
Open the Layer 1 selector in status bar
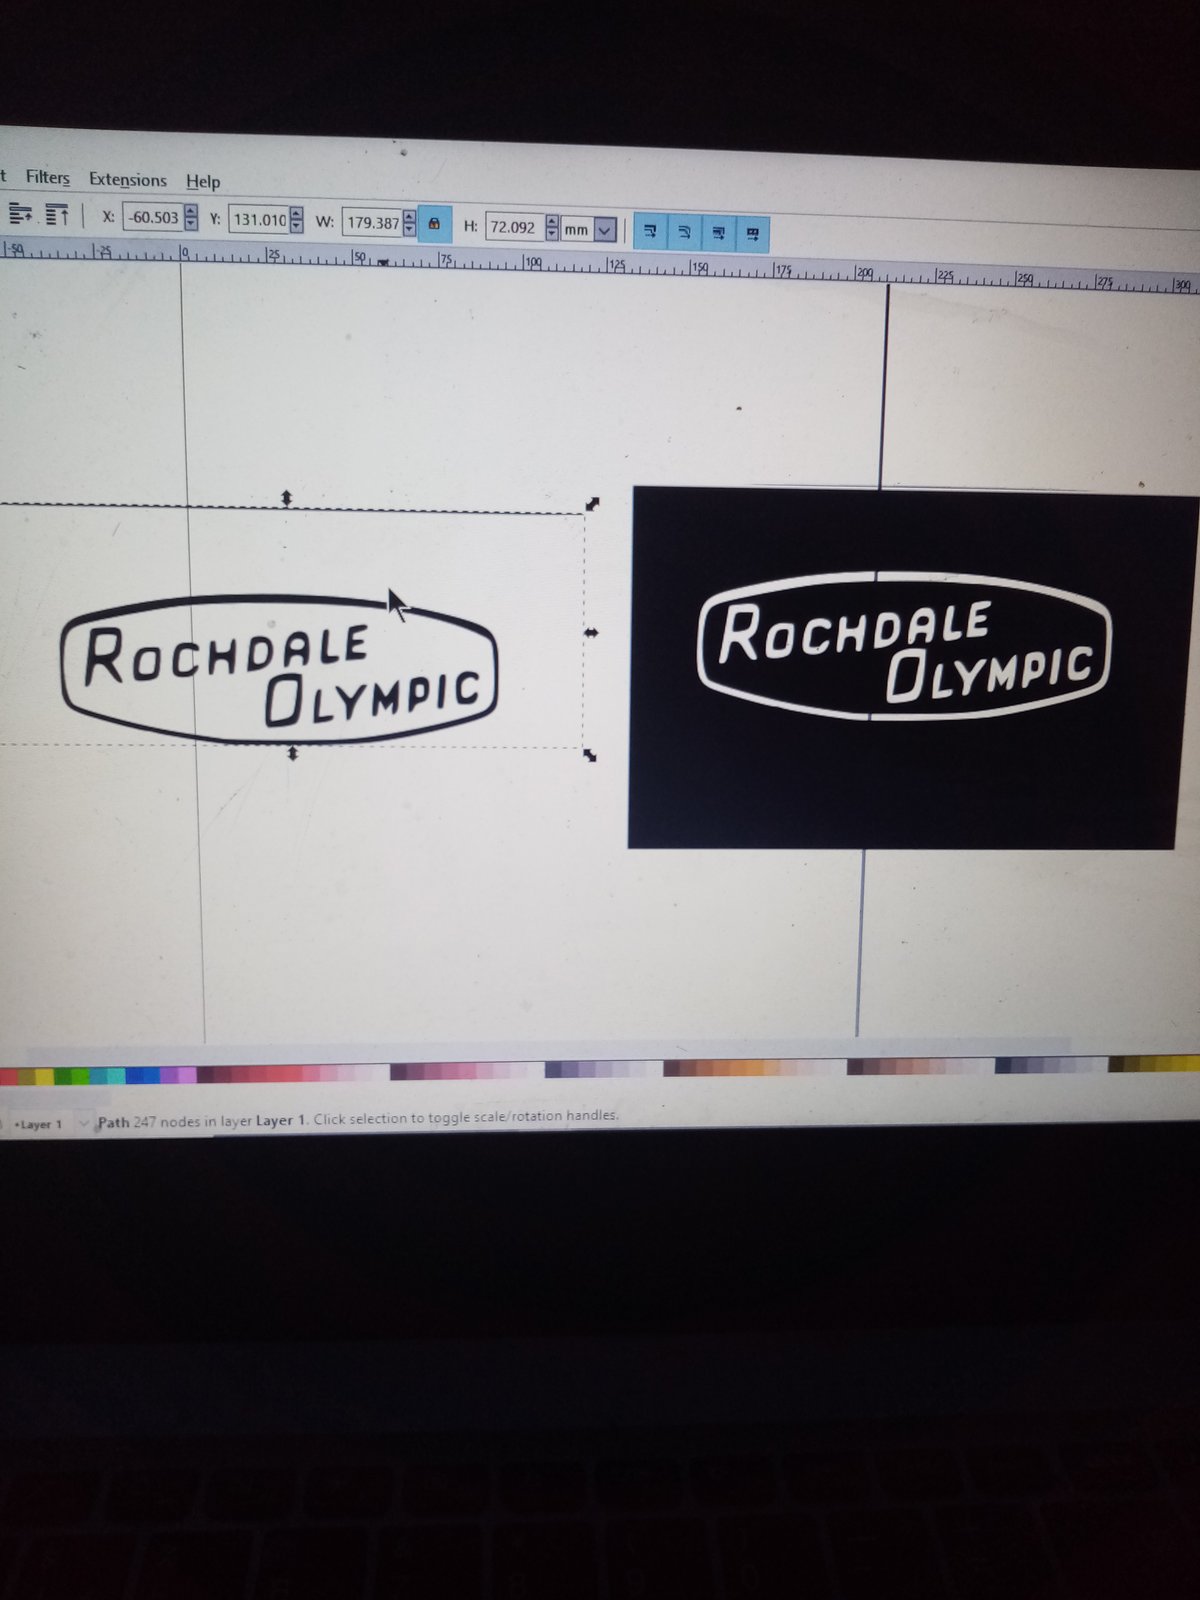pyautogui.click(x=48, y=1124)
